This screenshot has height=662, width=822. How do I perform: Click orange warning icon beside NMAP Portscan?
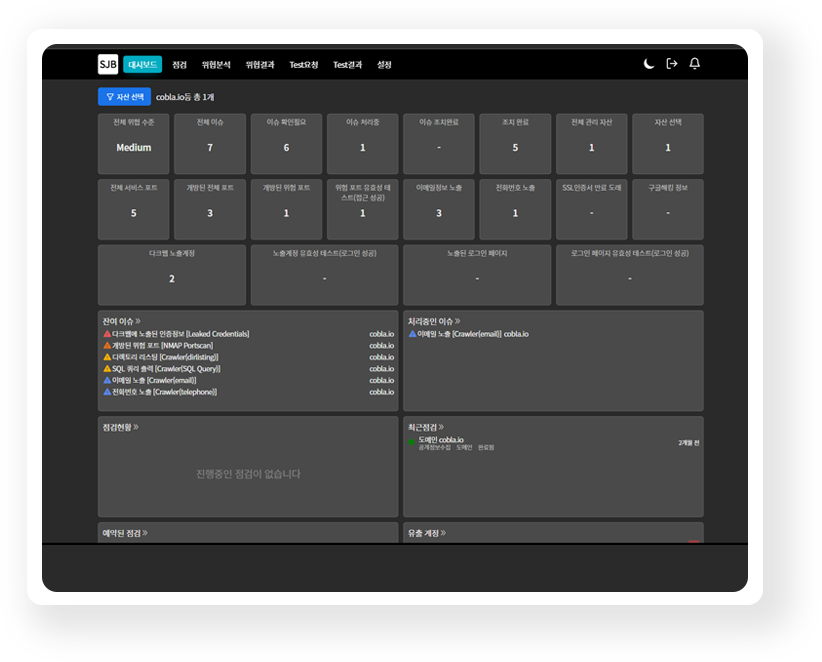point(107,346)
